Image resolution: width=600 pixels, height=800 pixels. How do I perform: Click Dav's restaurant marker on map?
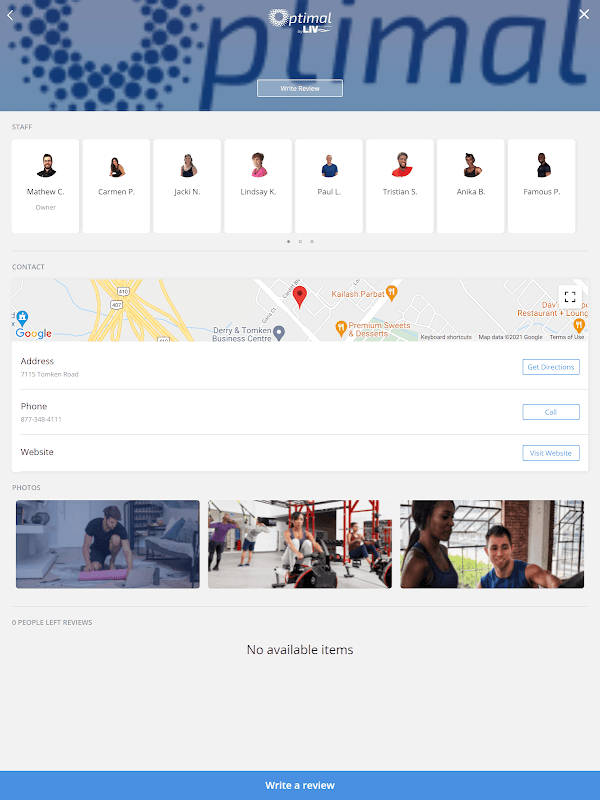[x=579, y=325]
